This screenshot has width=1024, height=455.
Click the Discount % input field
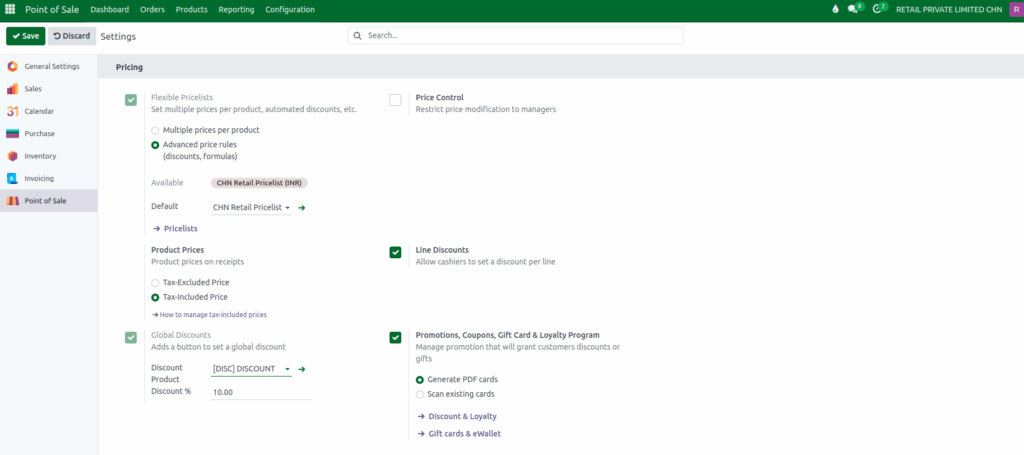click(x=260, y=392)
